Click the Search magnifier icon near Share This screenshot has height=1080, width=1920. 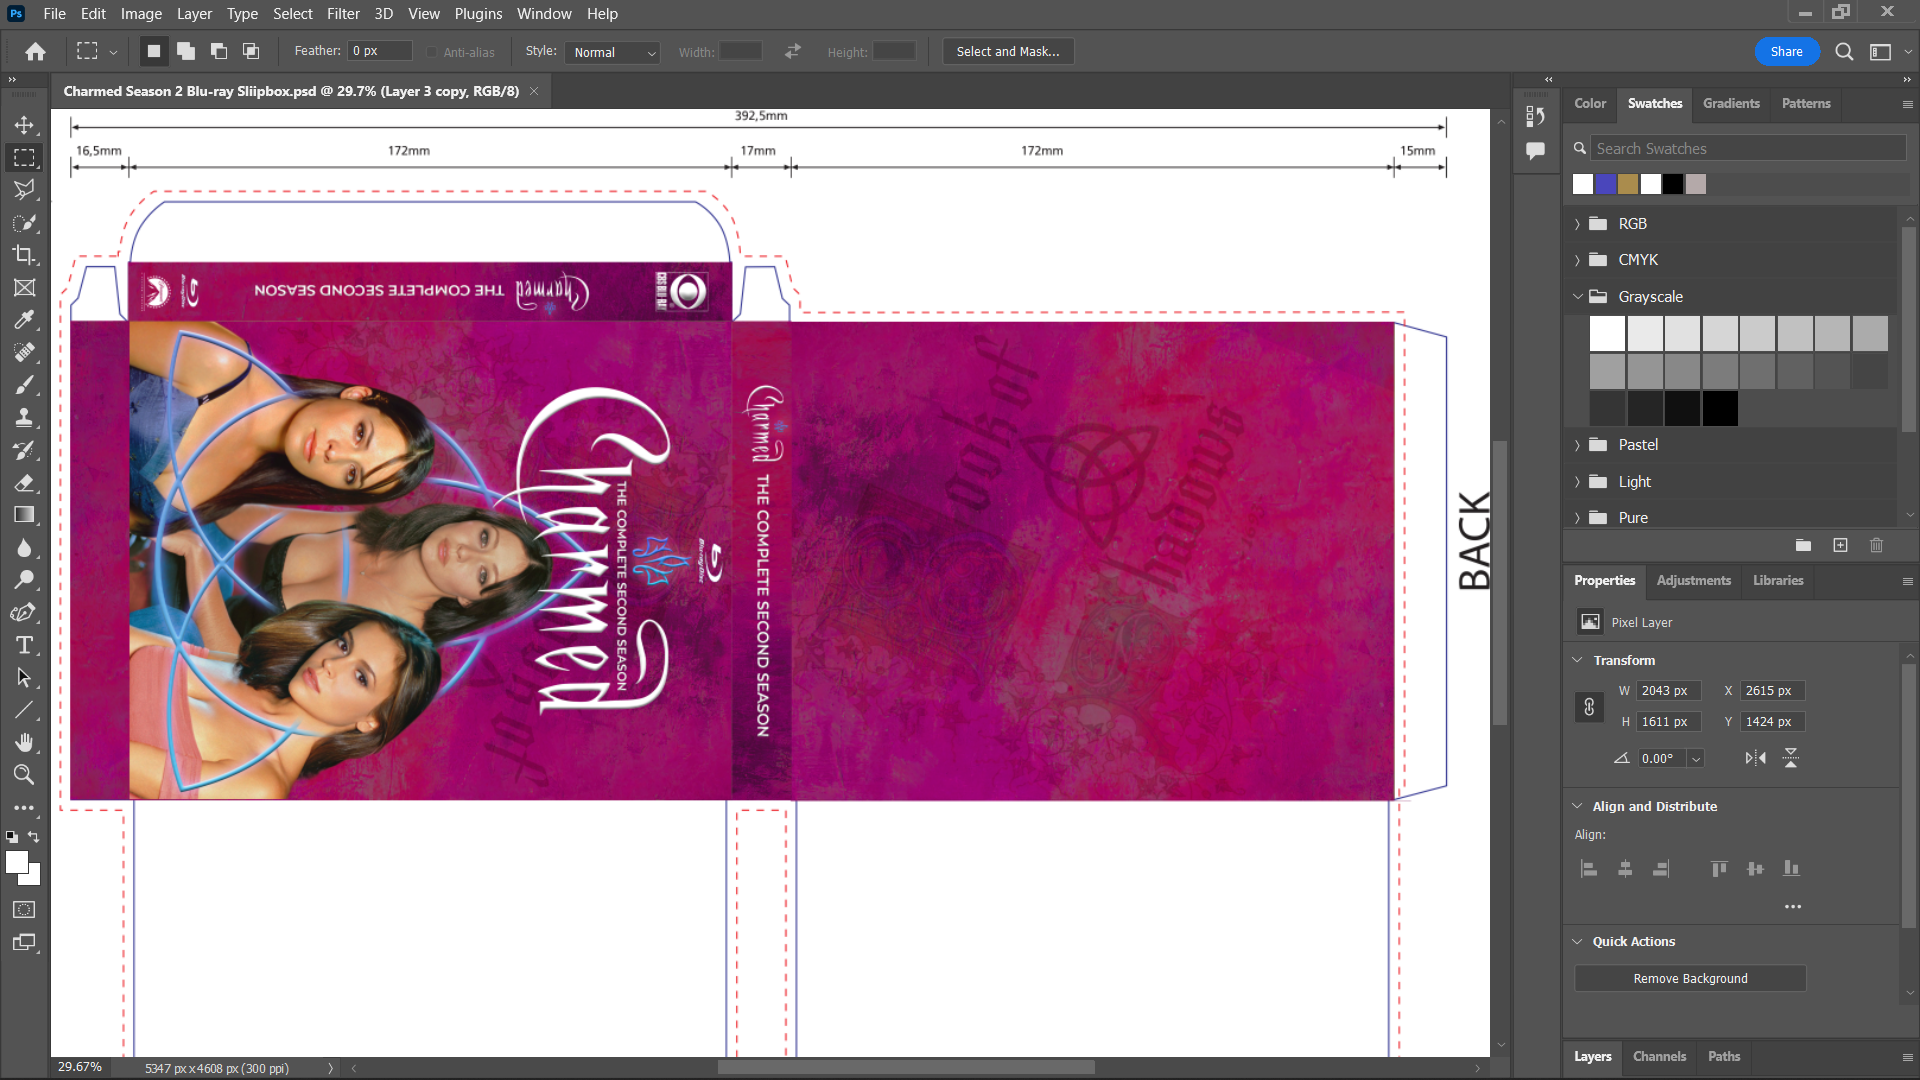click(1844, 51)
